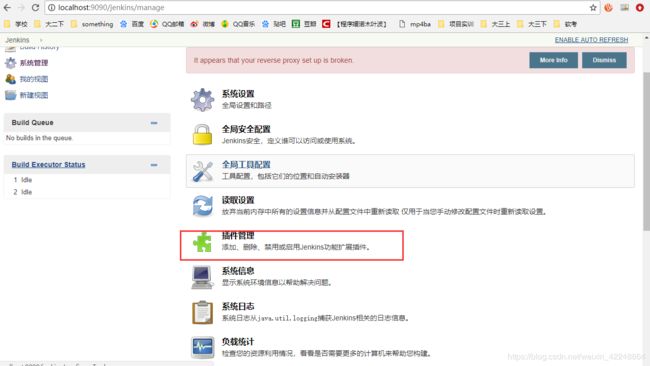Reload the page with the refresh icon
The width and height of the screenshot is (650, 366).
click(35, 7)
